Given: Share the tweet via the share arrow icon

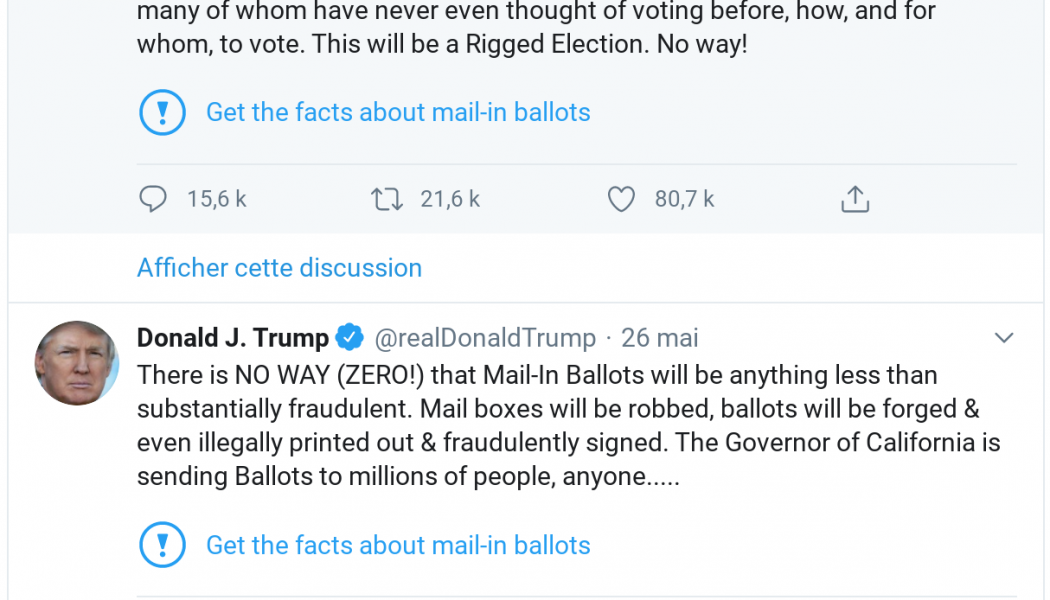Looking at the screenshot, I should pyautogui.click(x=855, y=199).
